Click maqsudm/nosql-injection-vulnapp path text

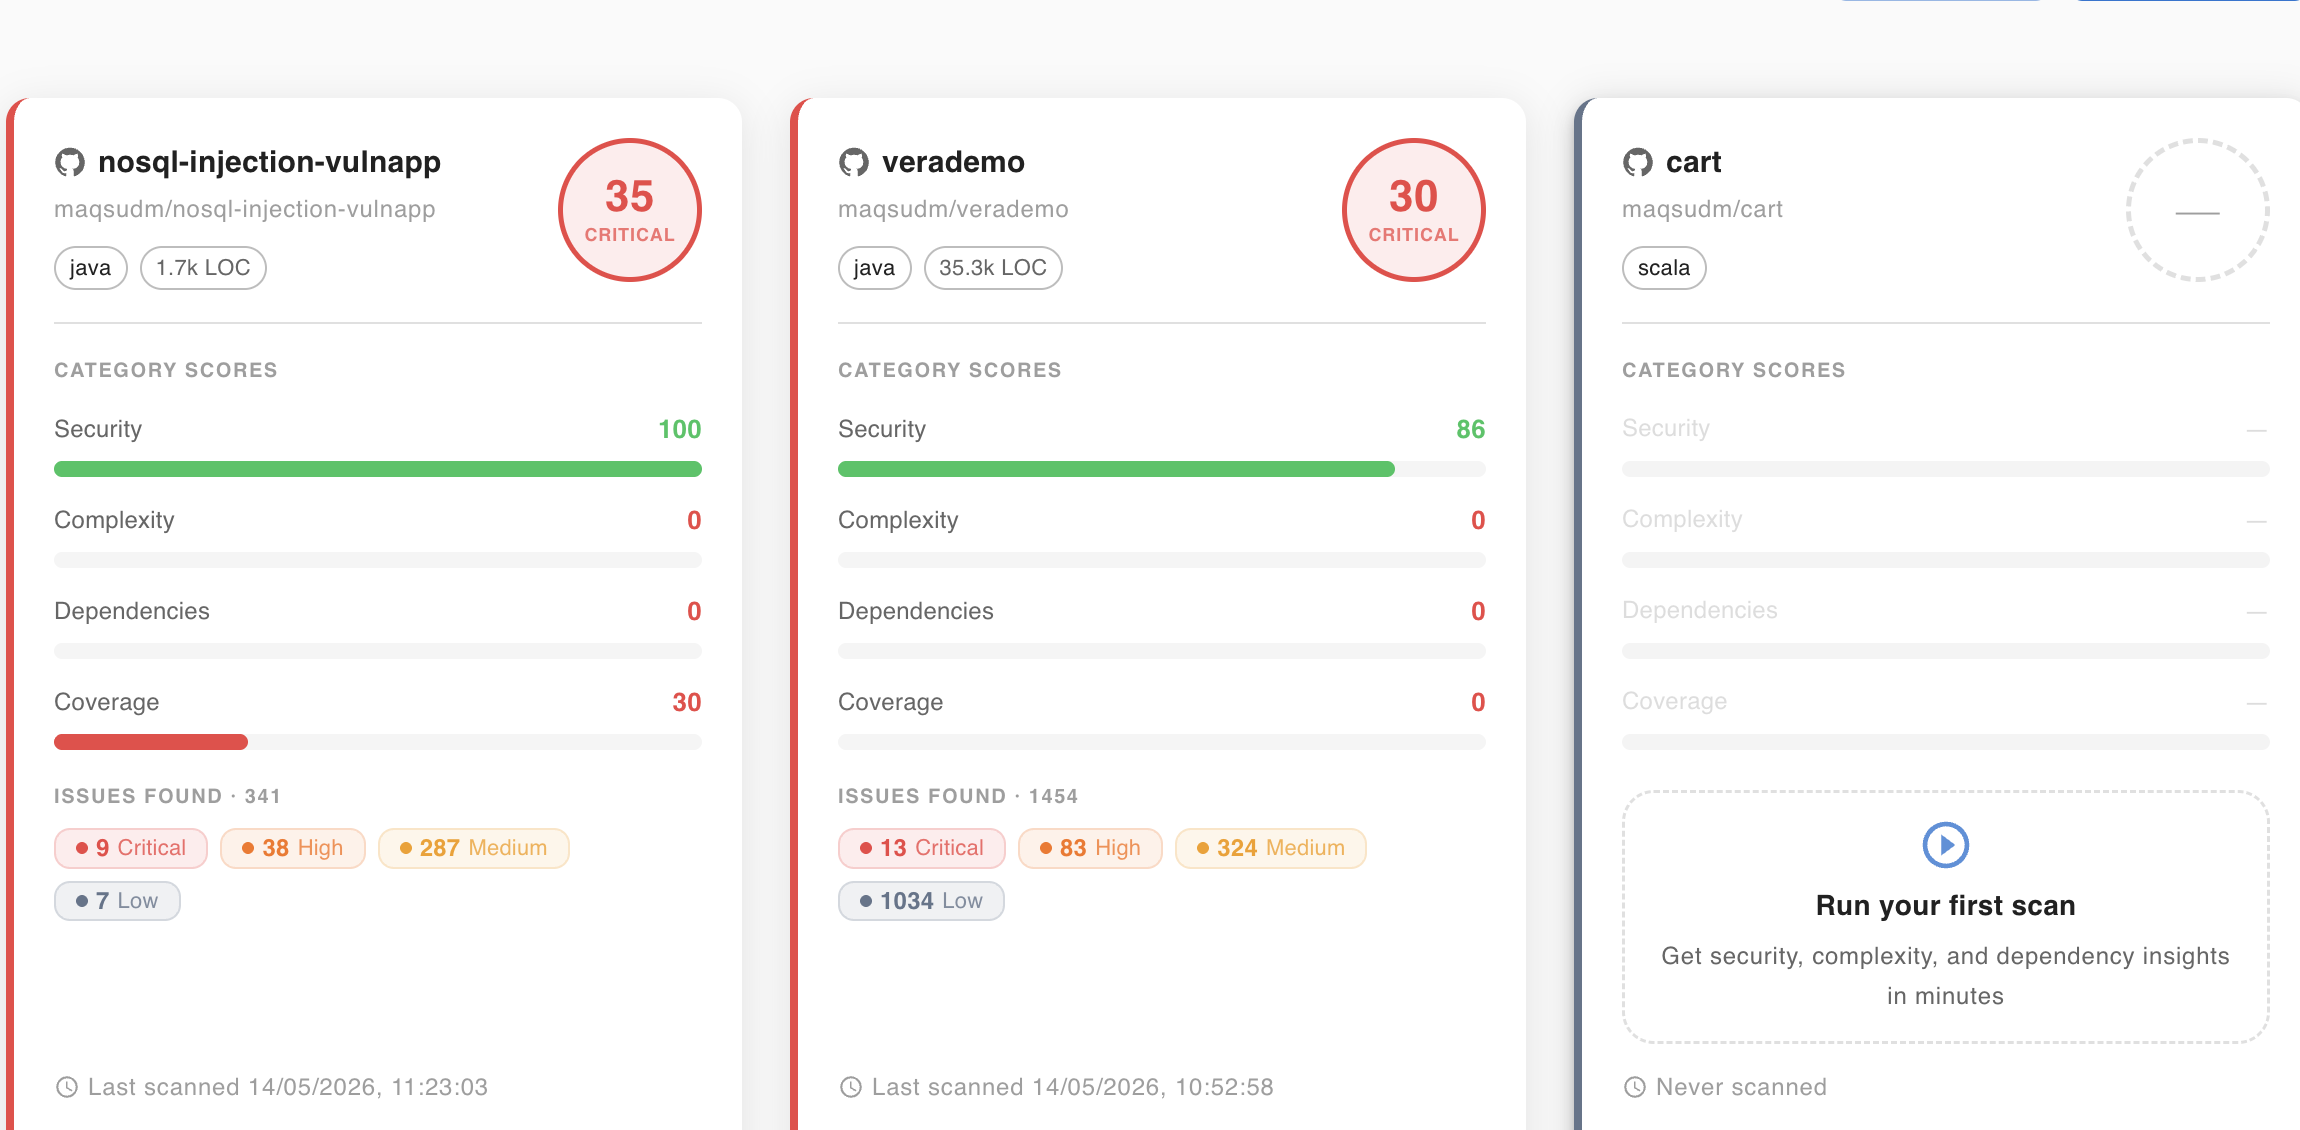click(245, 209)
